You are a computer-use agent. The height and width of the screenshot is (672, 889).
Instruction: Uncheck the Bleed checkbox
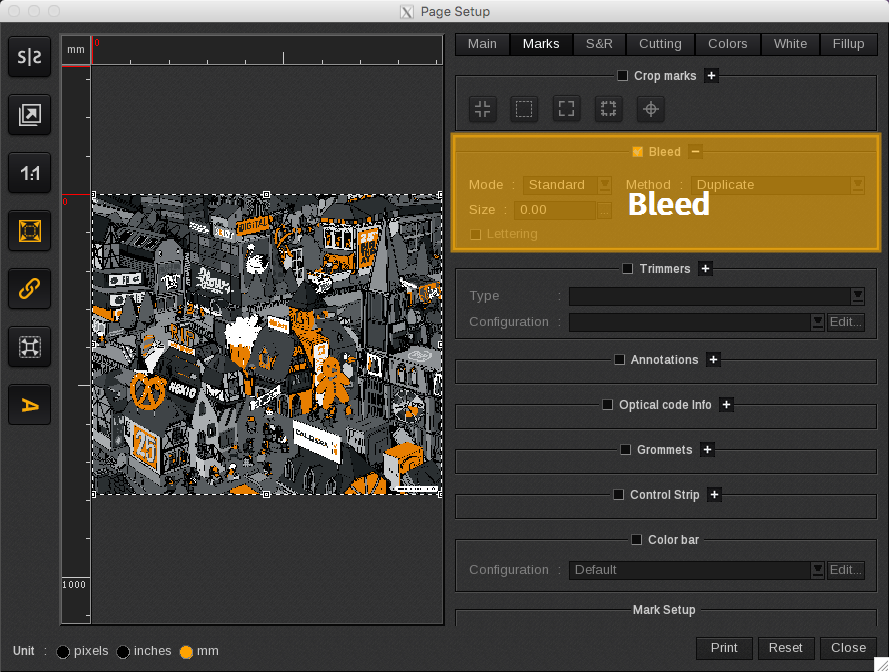[638, 152]
